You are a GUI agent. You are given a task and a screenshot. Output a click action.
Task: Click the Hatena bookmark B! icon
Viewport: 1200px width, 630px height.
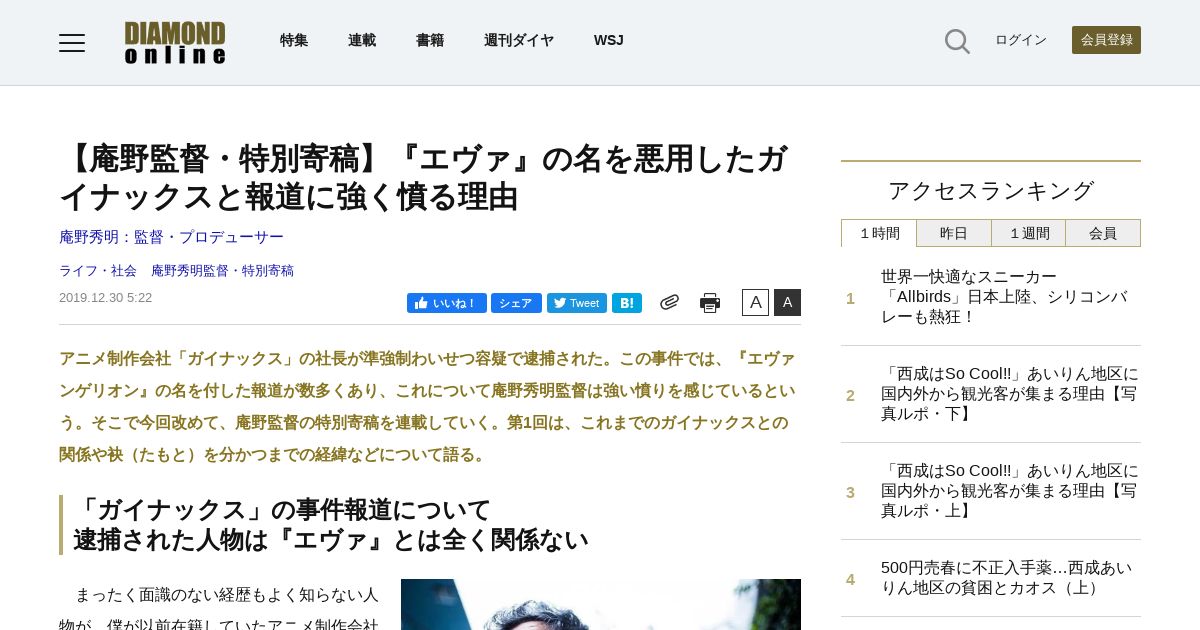(627, 303)
